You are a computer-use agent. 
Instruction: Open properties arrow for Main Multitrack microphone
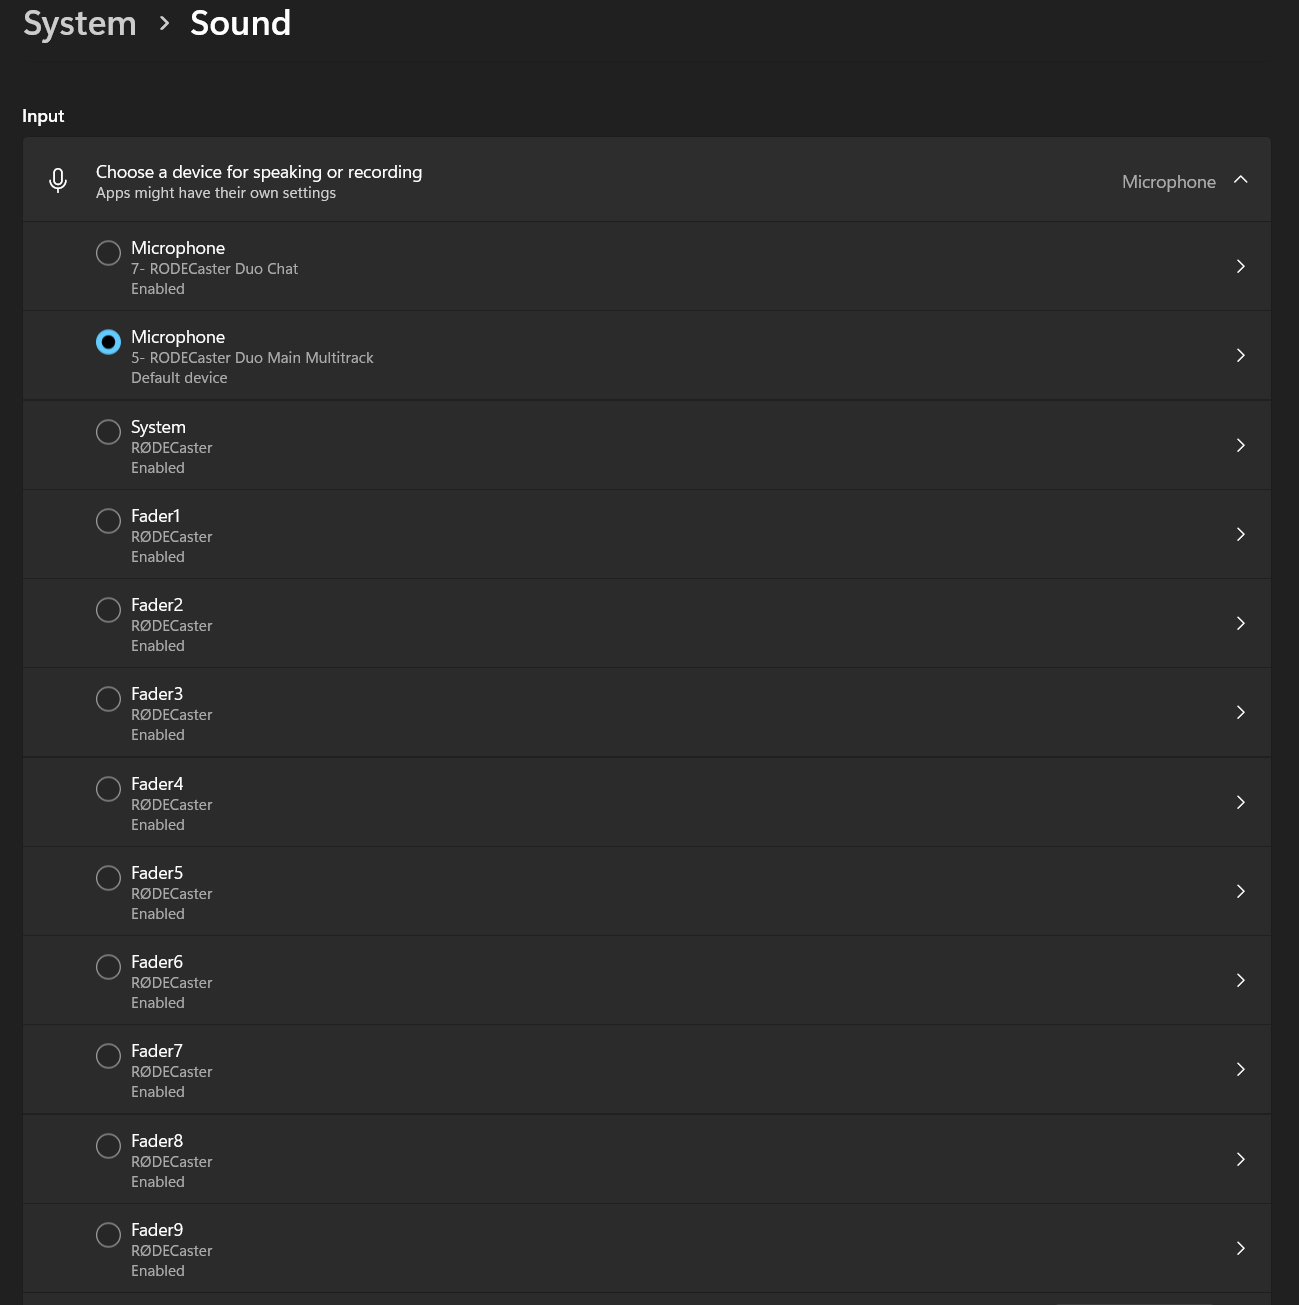(x=1240, y=355)
